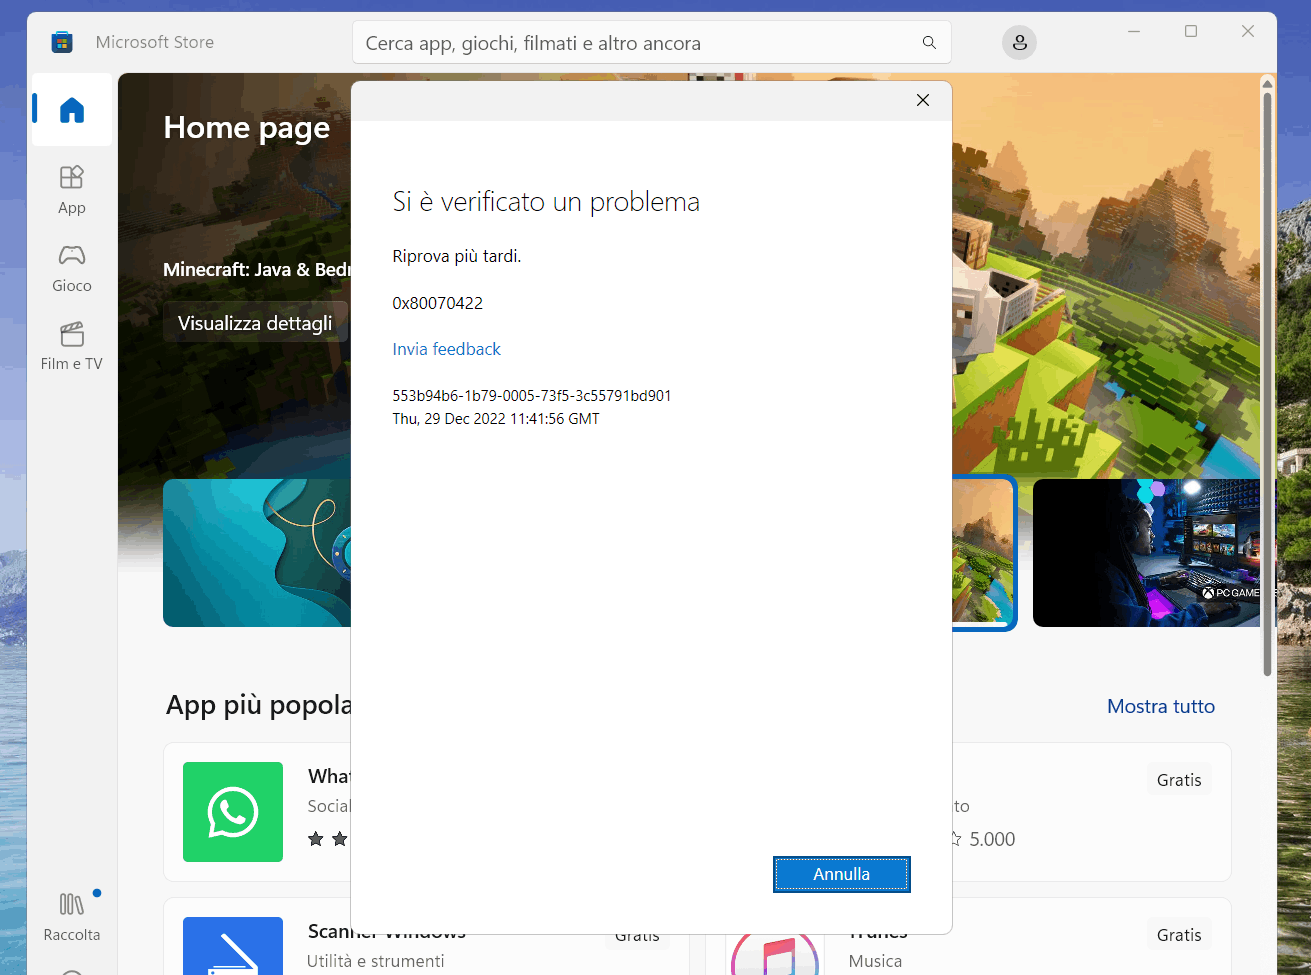Open the Scanner Windows app icon
Viewport: 1311px width, 975px height.
(233, 946)
